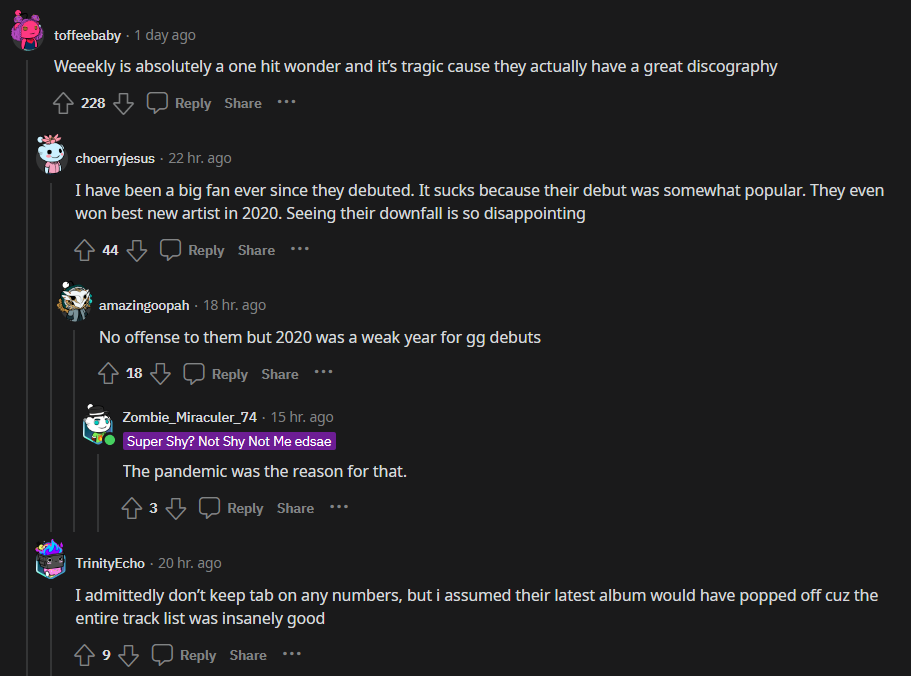Open more options on choerryjesus's comment
Image resolution: width=911 pixels, height=676 pixels.
(300, 249)
